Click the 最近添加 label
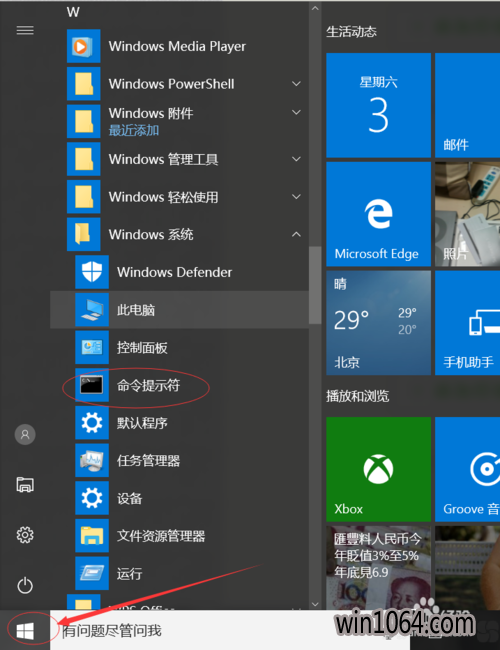This screenshot has width=500, height=650. pyautogui.click(x=134, y=131)
